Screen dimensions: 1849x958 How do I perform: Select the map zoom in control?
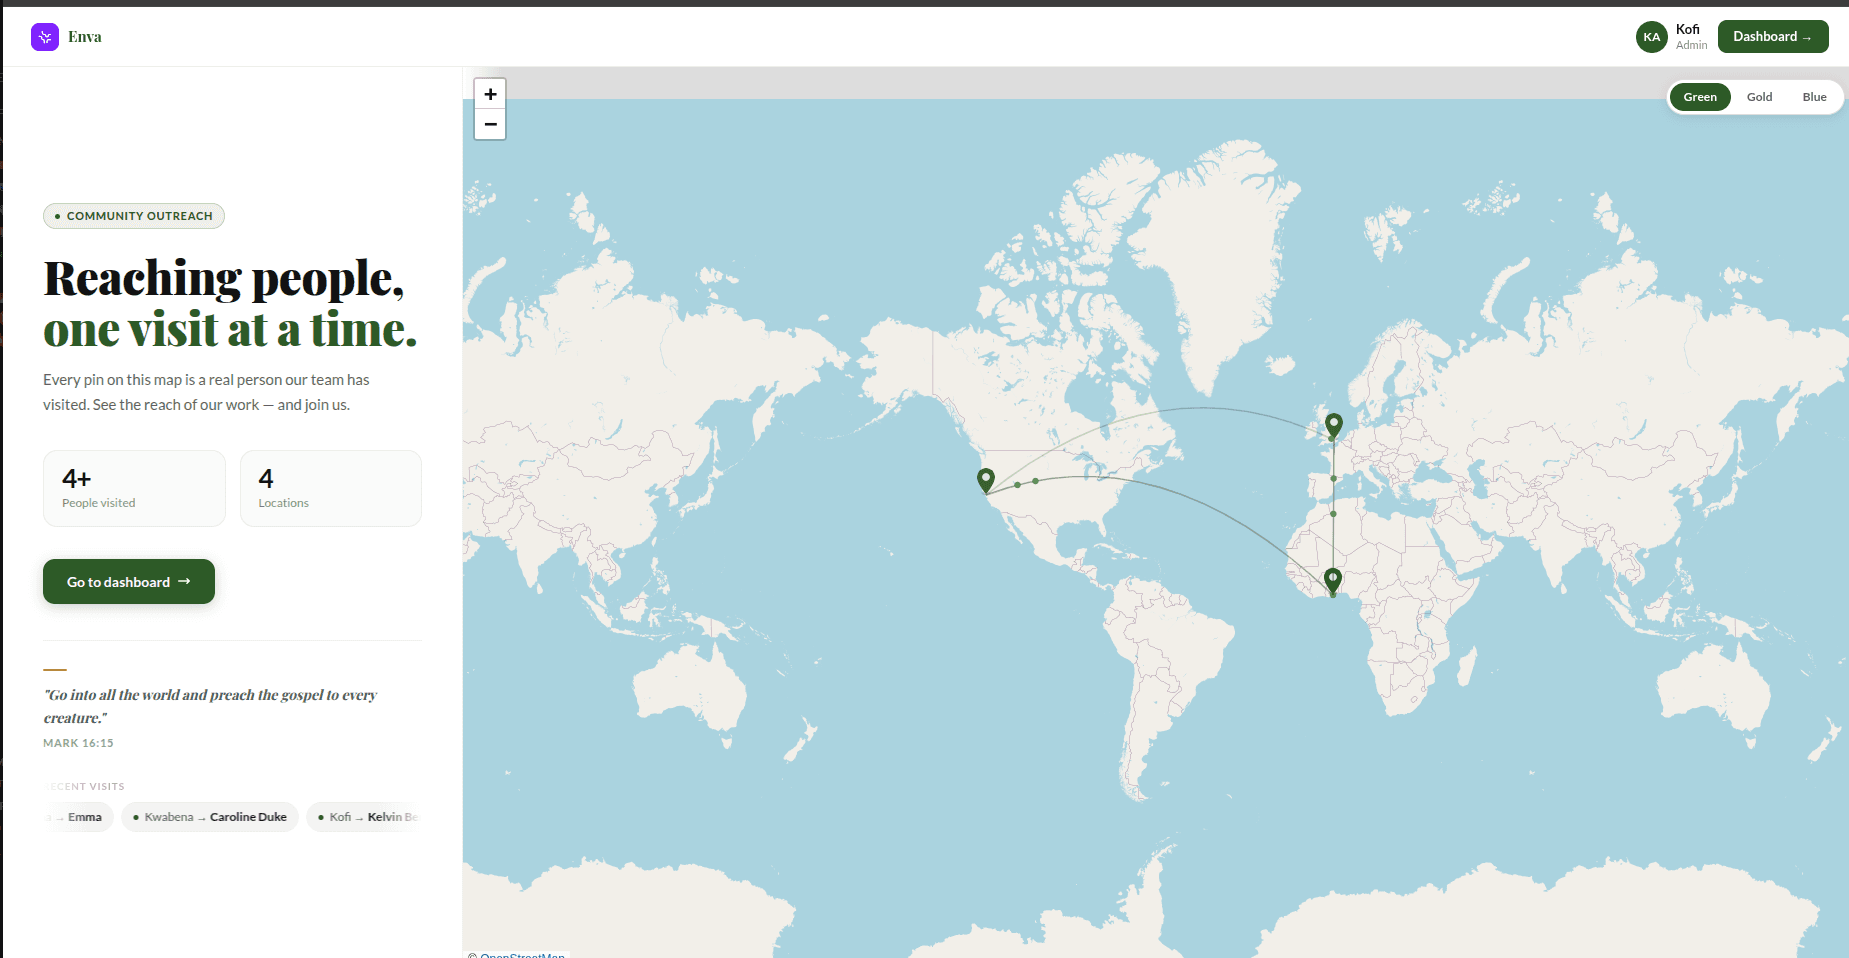coord(490,93)
